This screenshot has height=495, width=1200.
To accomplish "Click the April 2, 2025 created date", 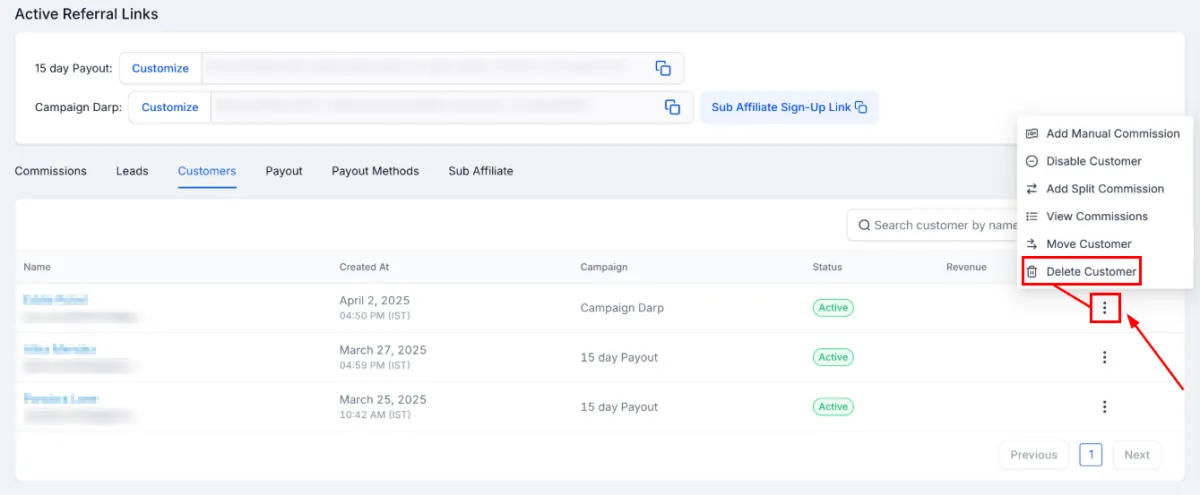I will click(x=374, y=300).
